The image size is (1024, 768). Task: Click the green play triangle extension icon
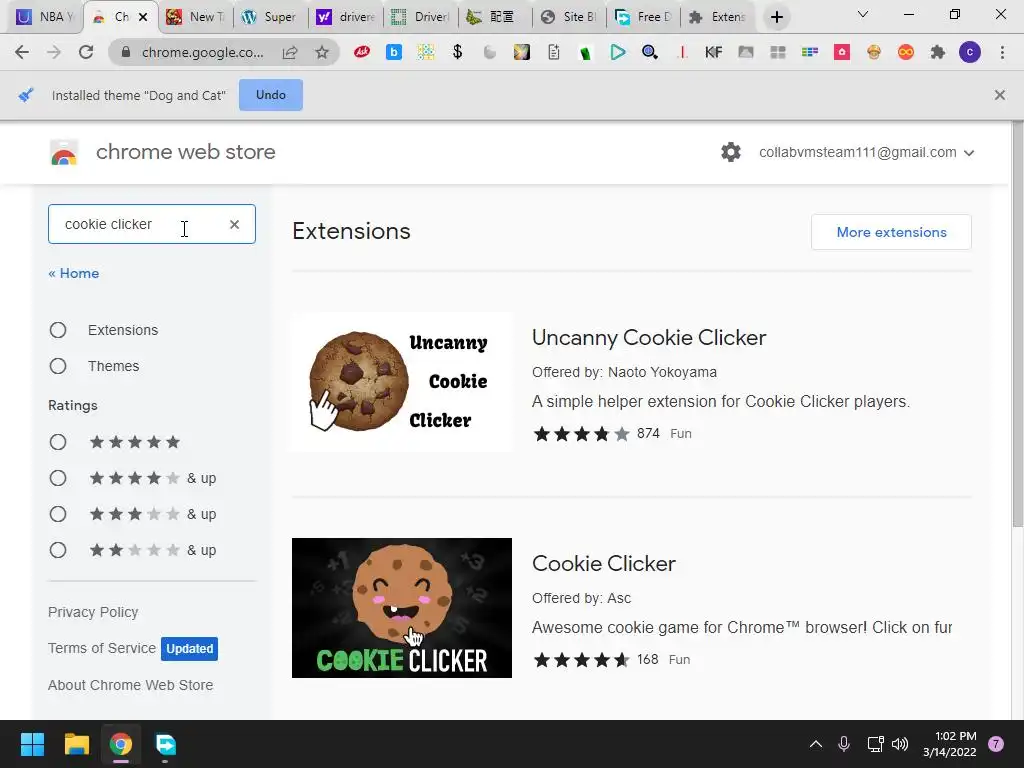617,52
